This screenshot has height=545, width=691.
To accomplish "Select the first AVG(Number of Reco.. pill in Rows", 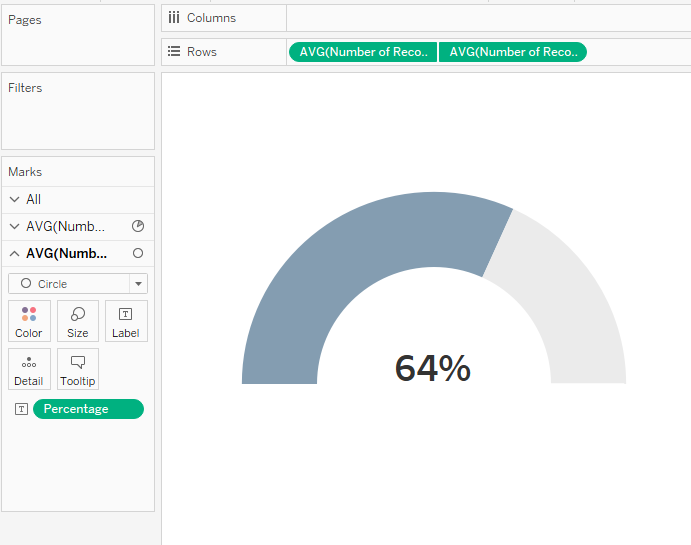I will 363,52.
